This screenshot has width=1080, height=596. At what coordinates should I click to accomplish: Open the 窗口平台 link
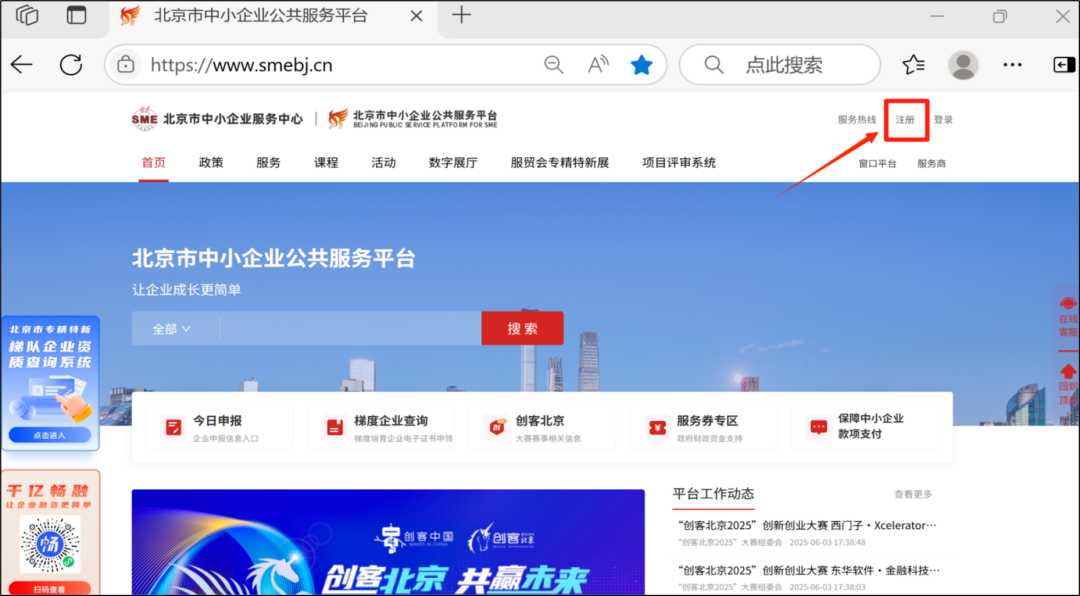878,163
